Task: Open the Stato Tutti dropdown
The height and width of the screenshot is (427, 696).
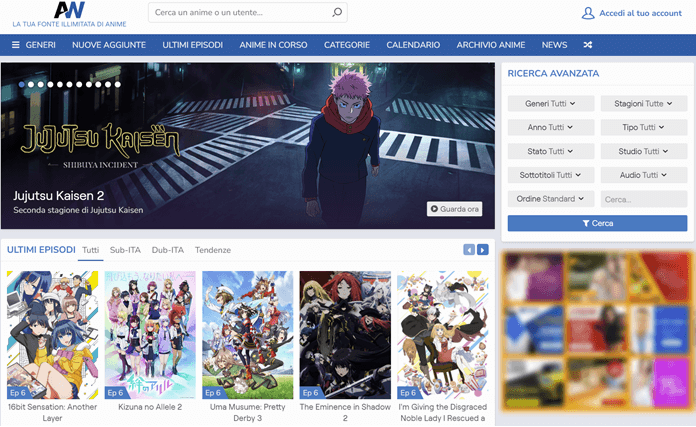Action: [551, 151]
